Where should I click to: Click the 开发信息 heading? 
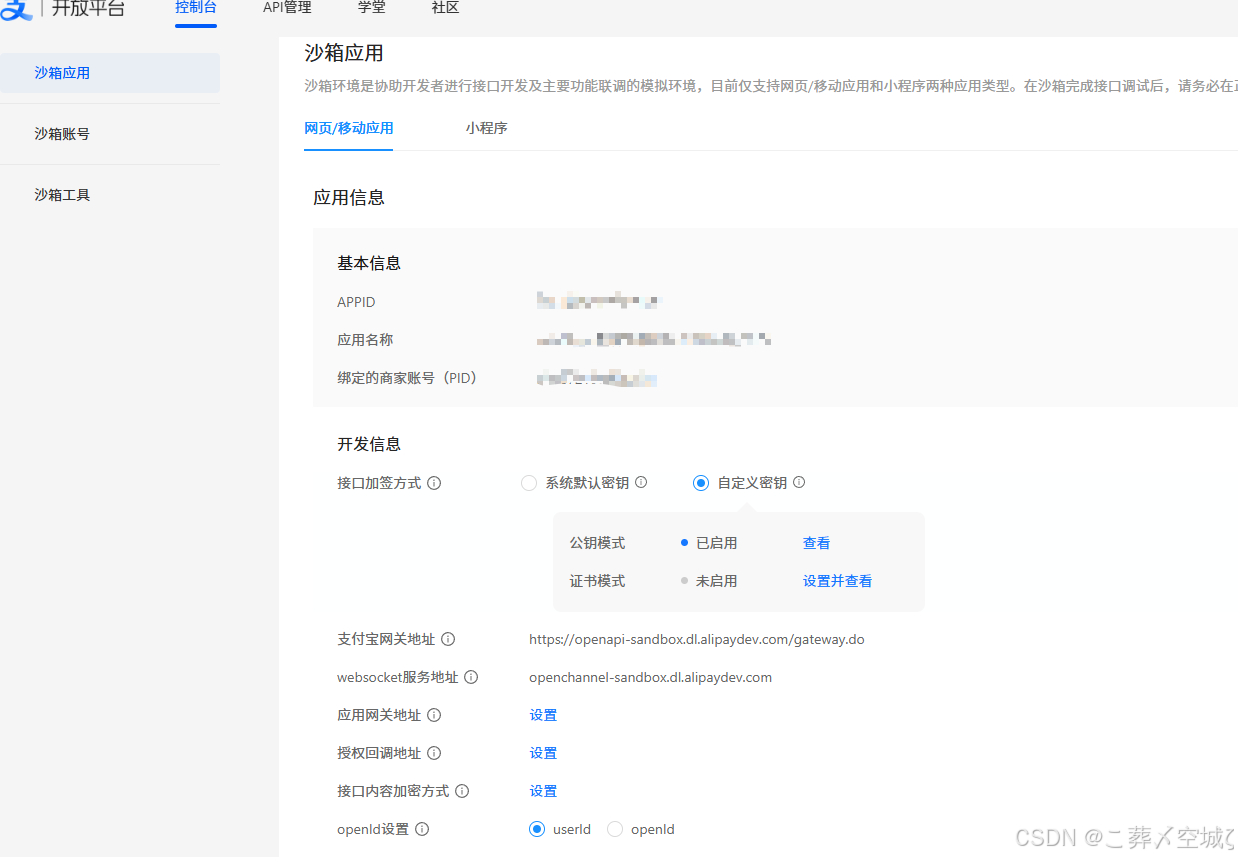pos(369,444)
